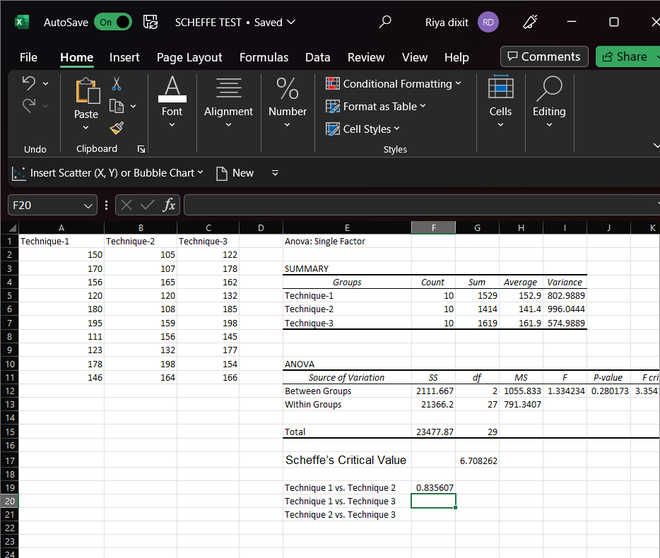
Task: Click the Total SS value 23477.87
Action: pyautogui.click(x=434, y=432)
